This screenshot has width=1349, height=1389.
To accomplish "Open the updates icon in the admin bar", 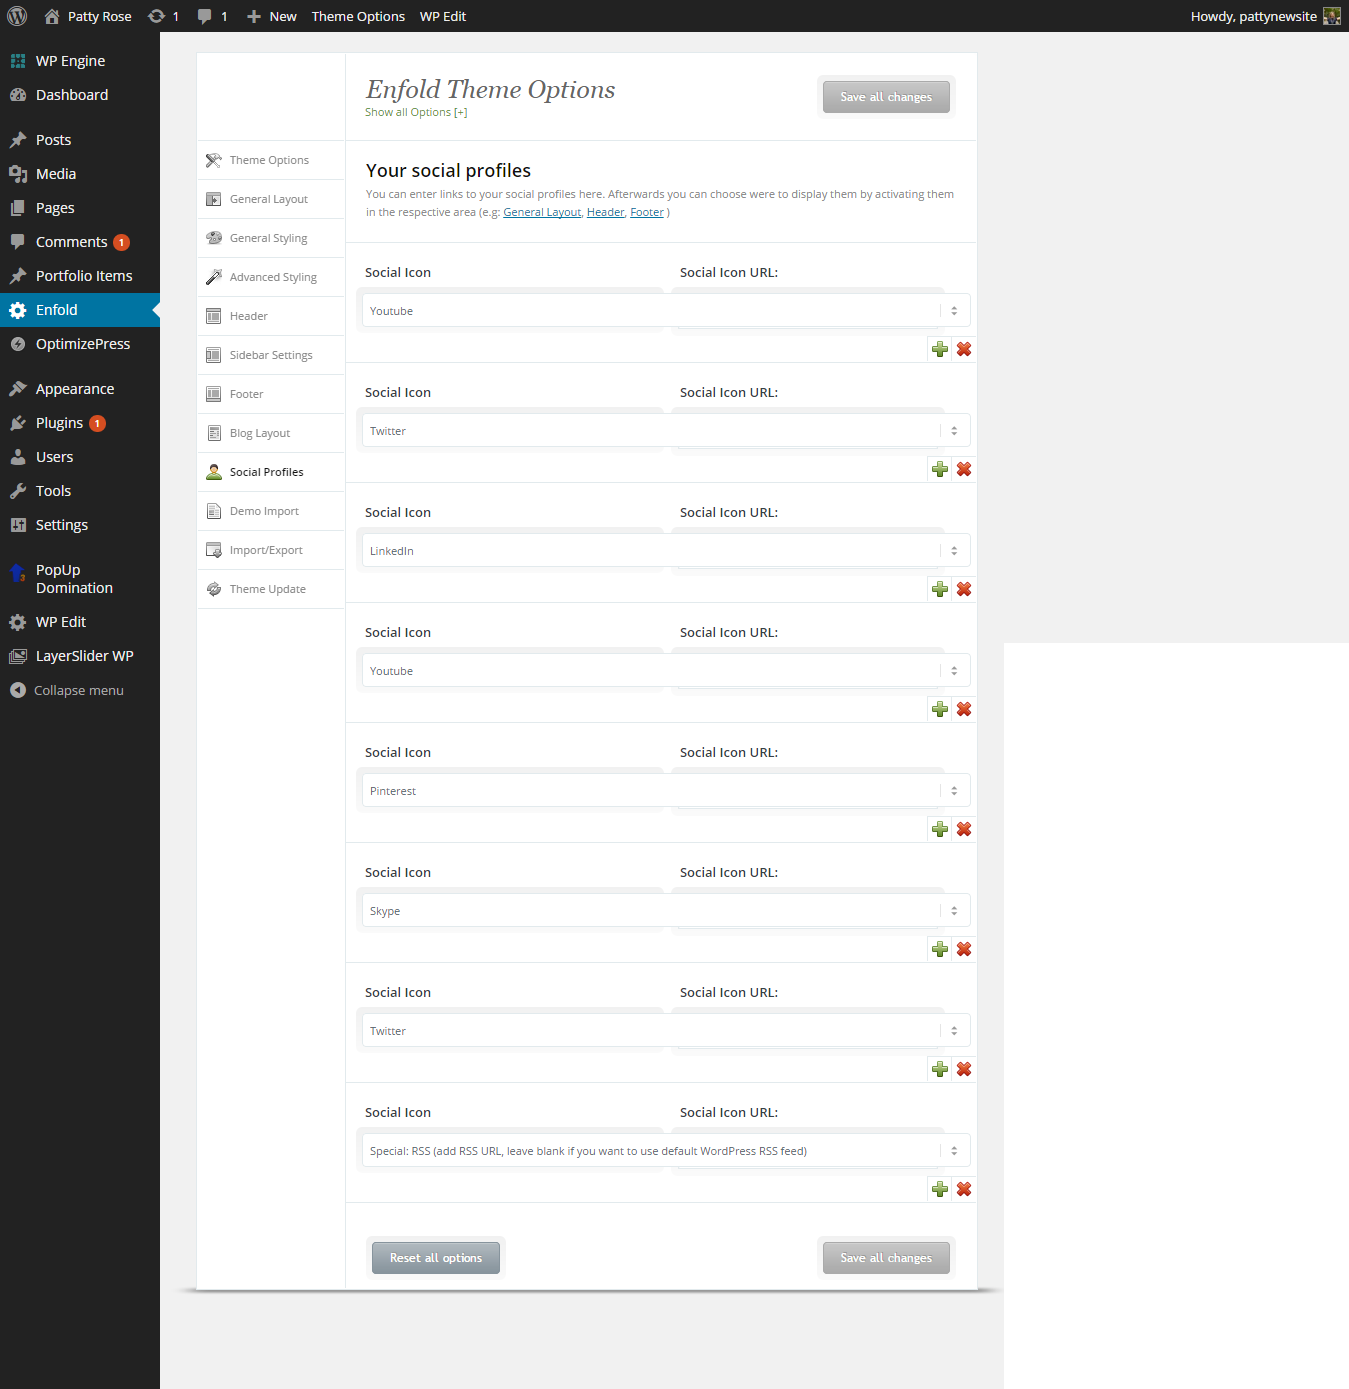I will pyautogui.click(x=156, y=16).
